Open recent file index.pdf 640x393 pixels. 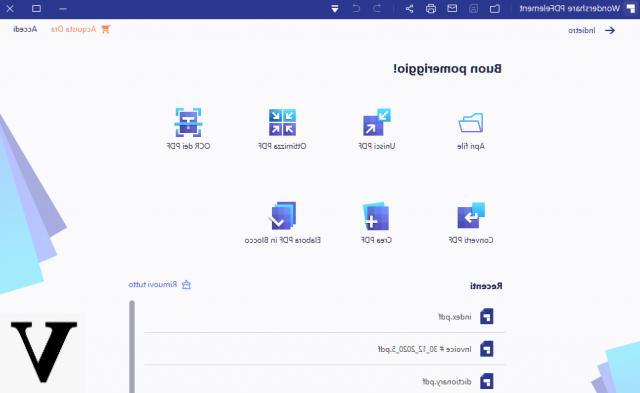coord(324,316)
